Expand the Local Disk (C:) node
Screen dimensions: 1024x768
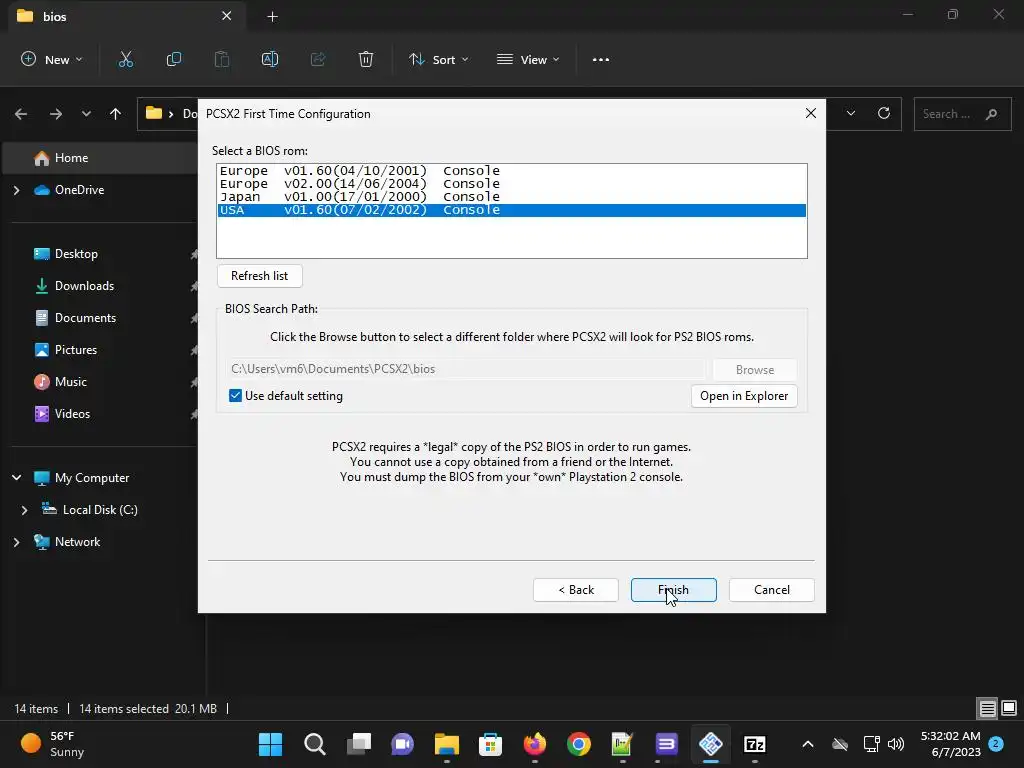pyautogui.click(x=25, y=510)
